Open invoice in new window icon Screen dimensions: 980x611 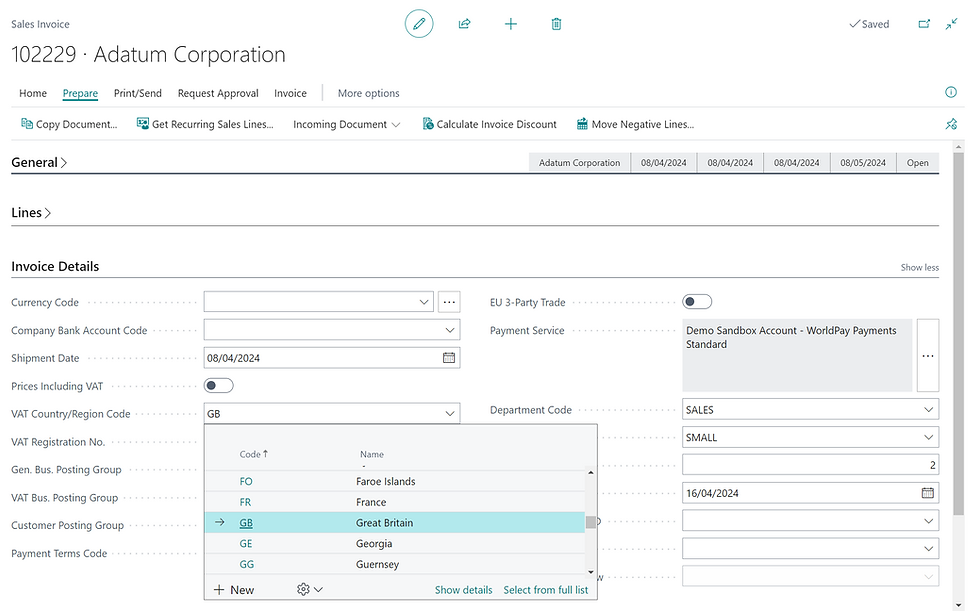[924, 24]
